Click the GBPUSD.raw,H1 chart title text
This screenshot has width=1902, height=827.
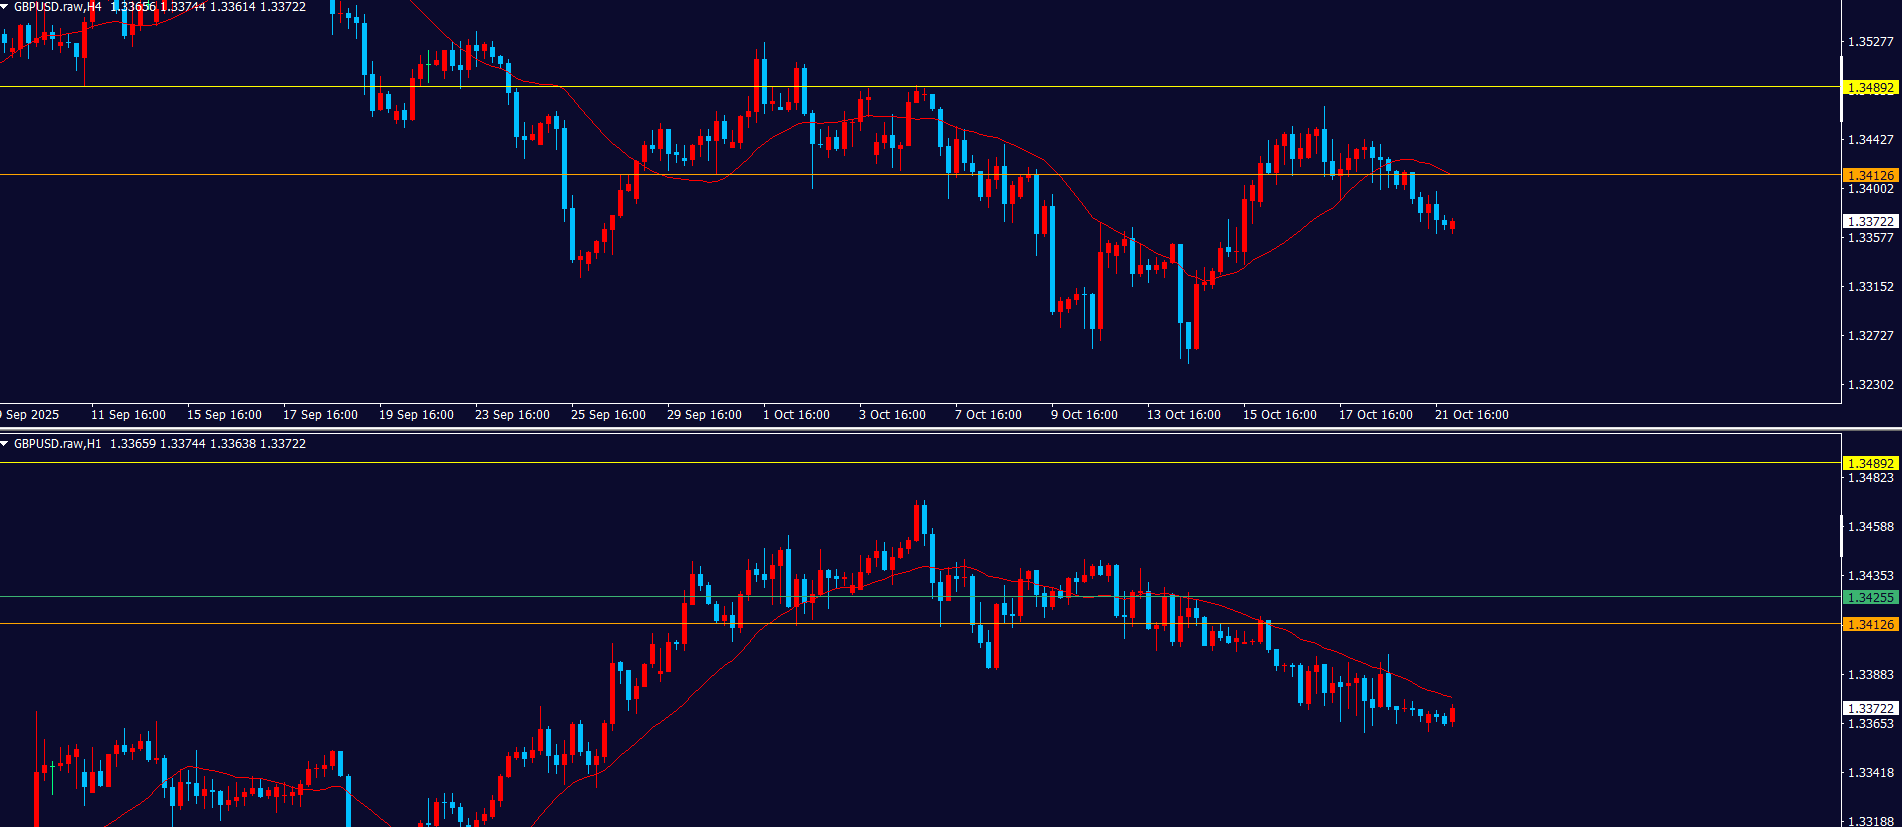coord(57,444)
